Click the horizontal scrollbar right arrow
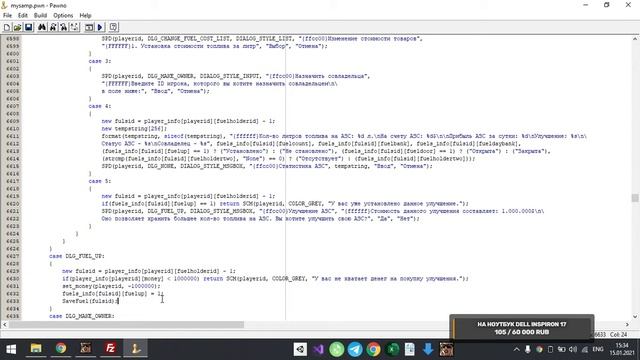 (627, 324)
